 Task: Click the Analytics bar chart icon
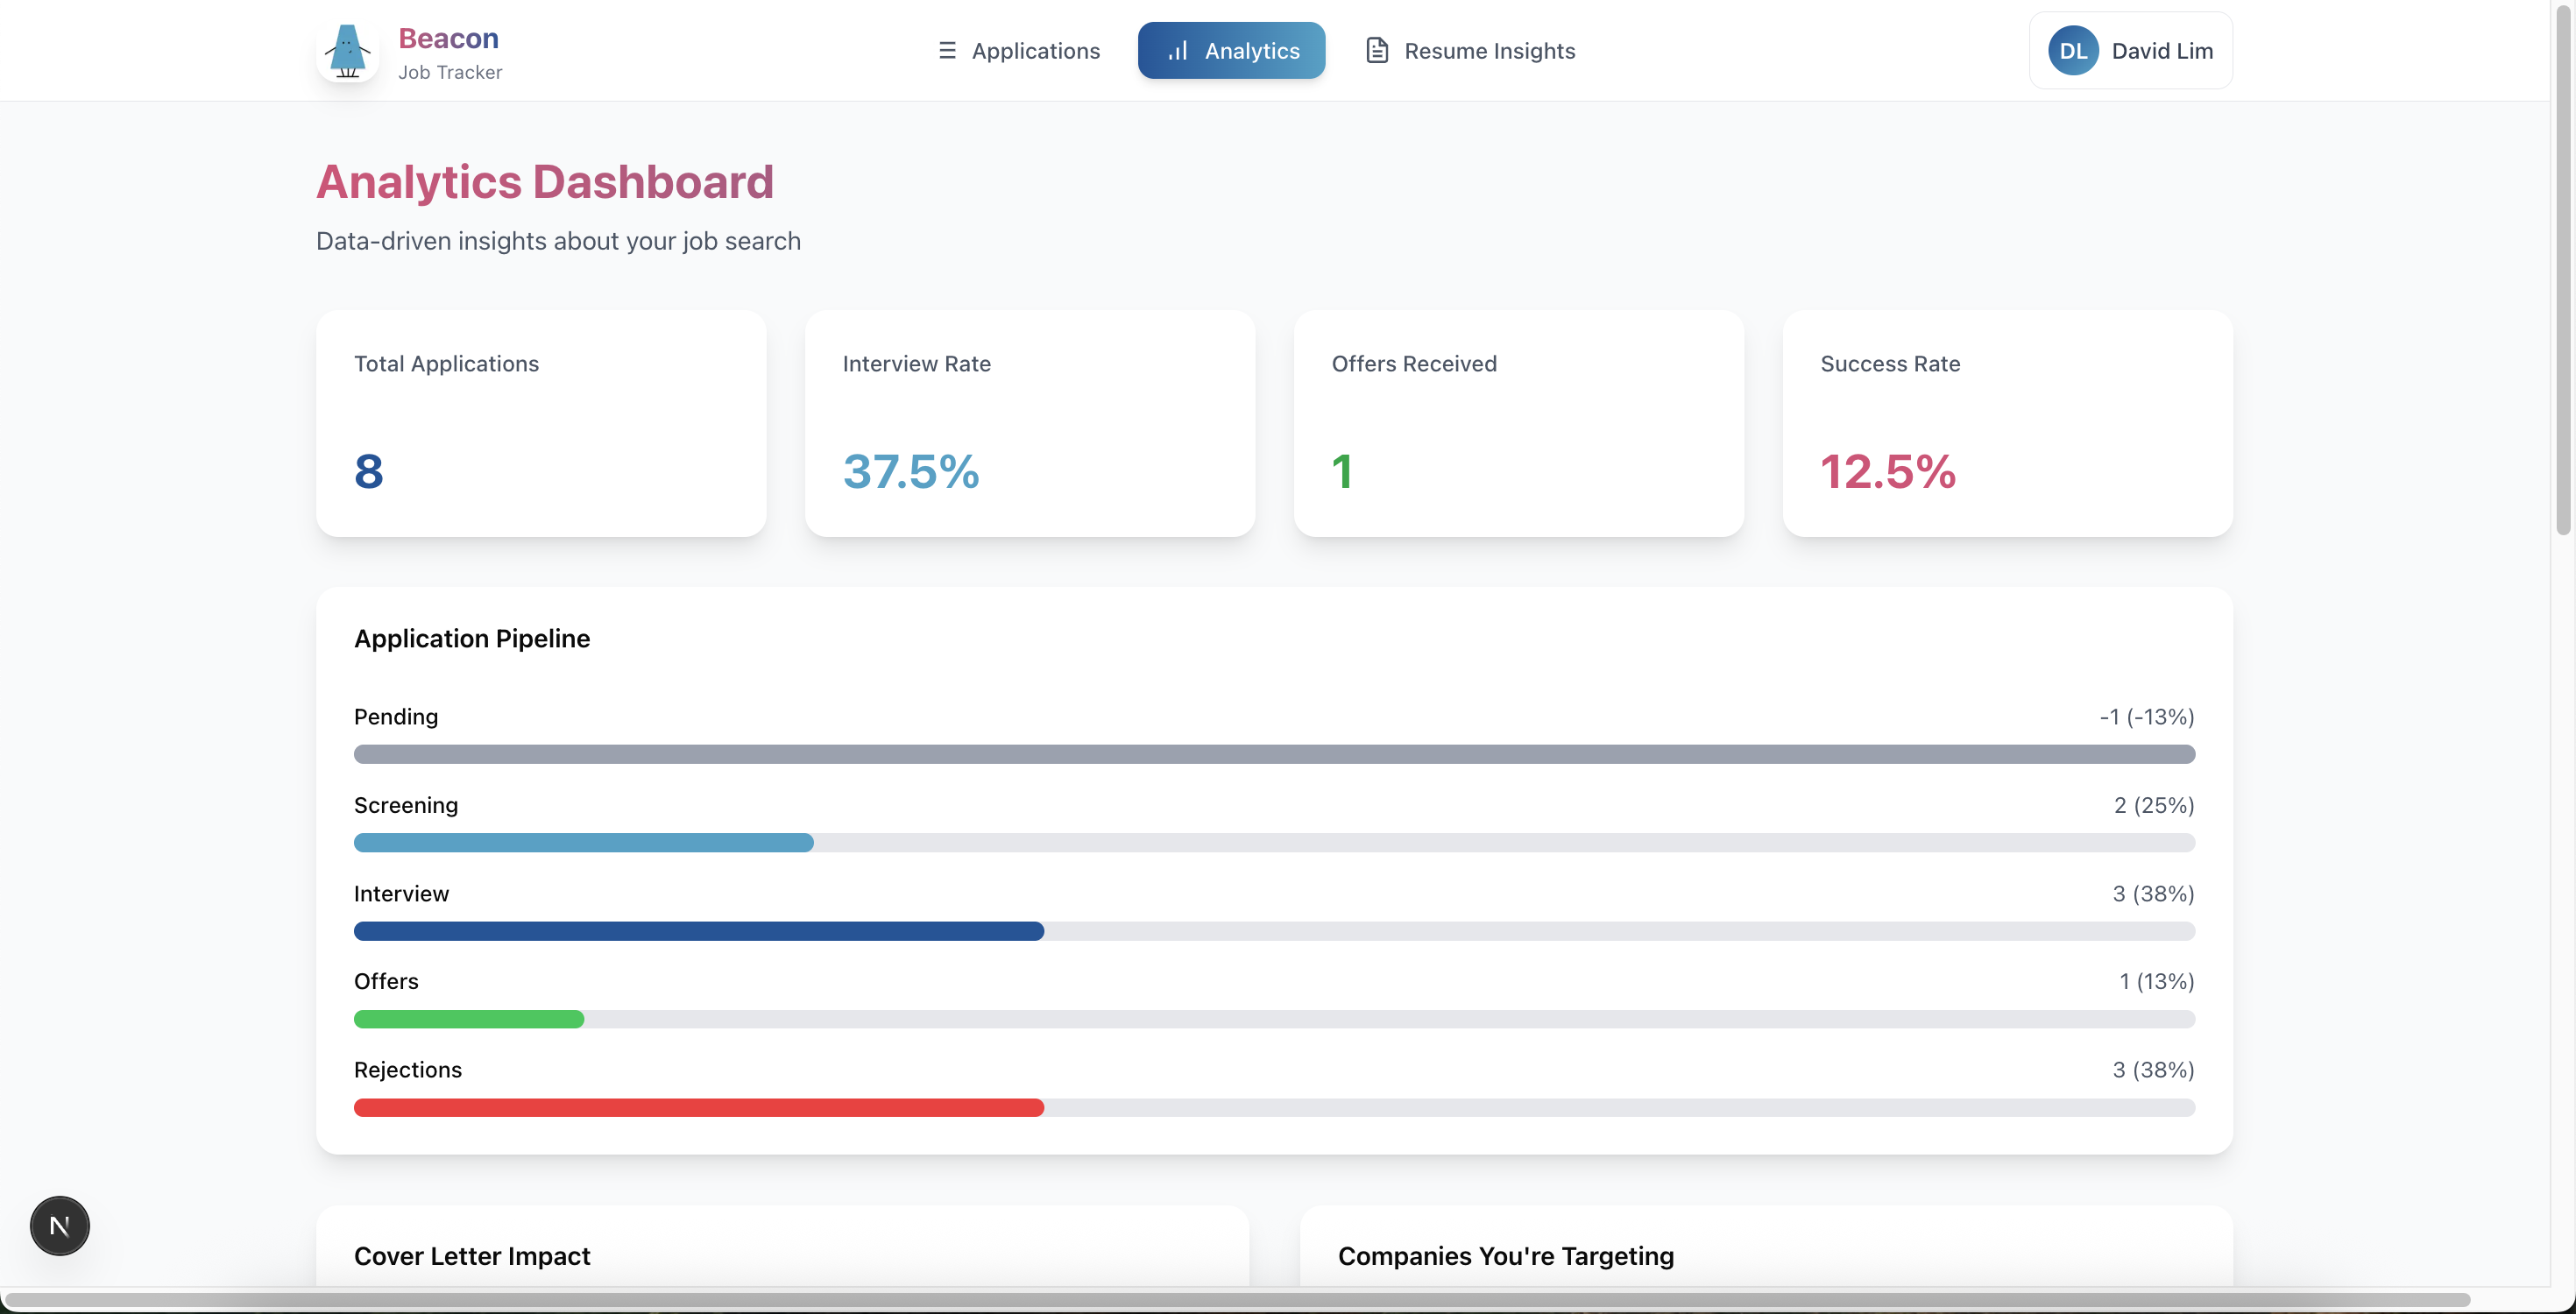(x=1178, y=51)
